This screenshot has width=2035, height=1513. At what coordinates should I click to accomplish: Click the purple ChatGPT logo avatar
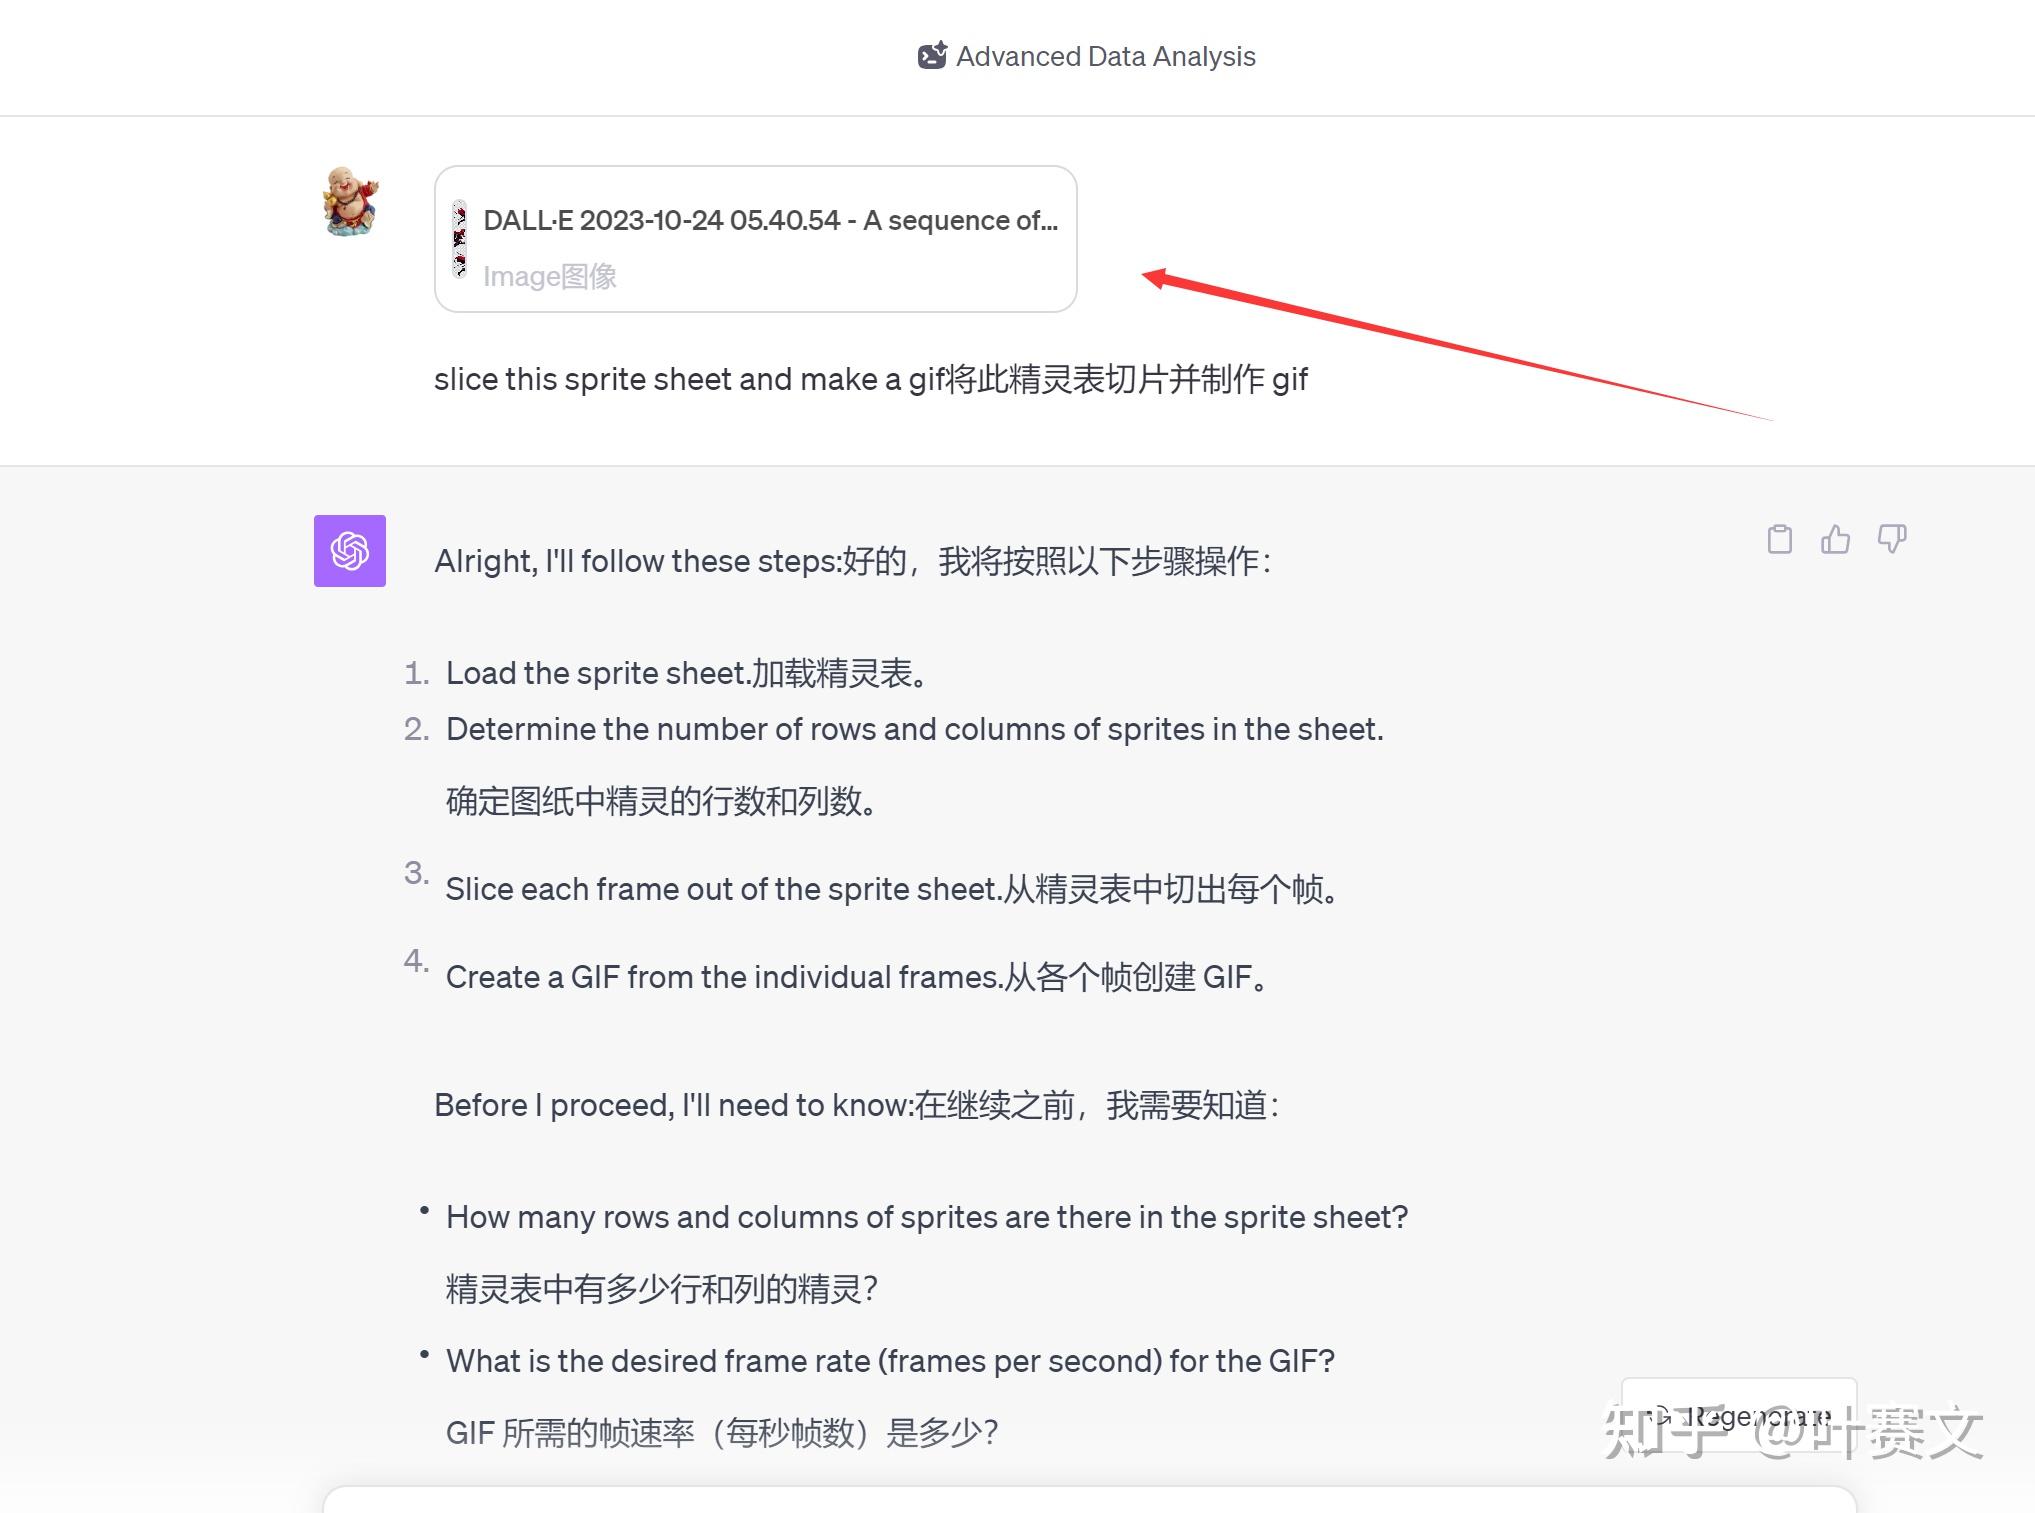[350, 551]
